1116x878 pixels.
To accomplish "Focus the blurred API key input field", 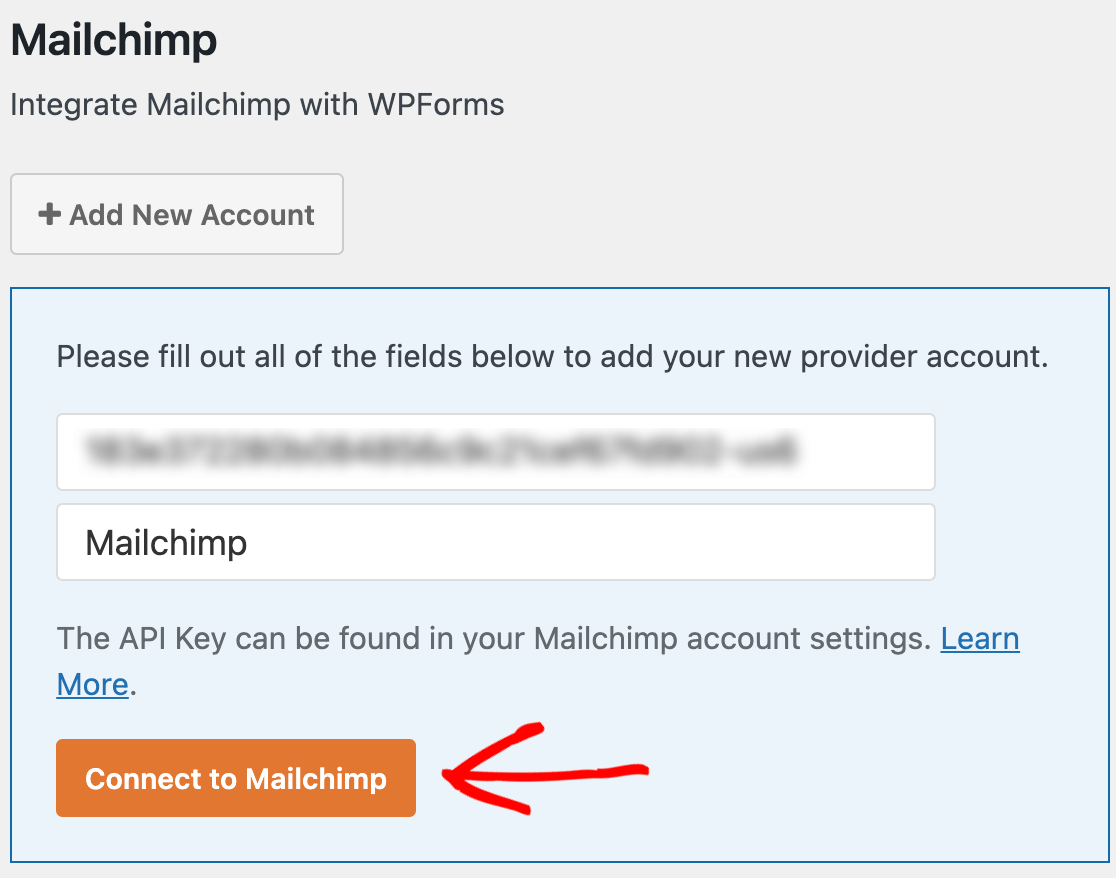I will (495, 452).
